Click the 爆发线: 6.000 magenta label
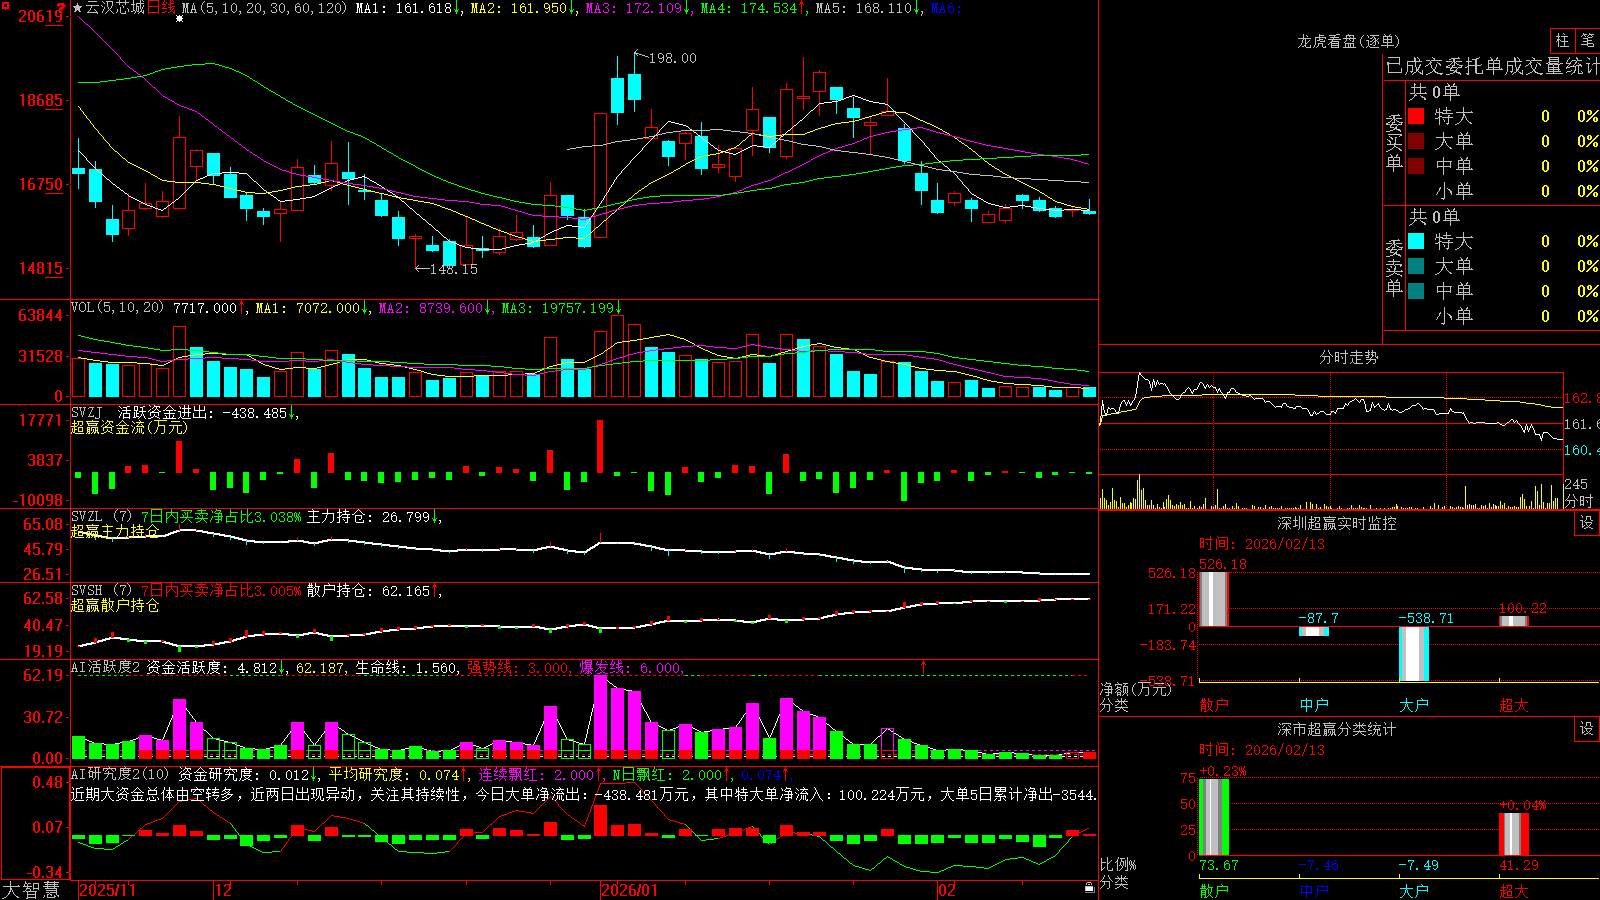This screenshot has height=900, width=1600. point(631,667)
